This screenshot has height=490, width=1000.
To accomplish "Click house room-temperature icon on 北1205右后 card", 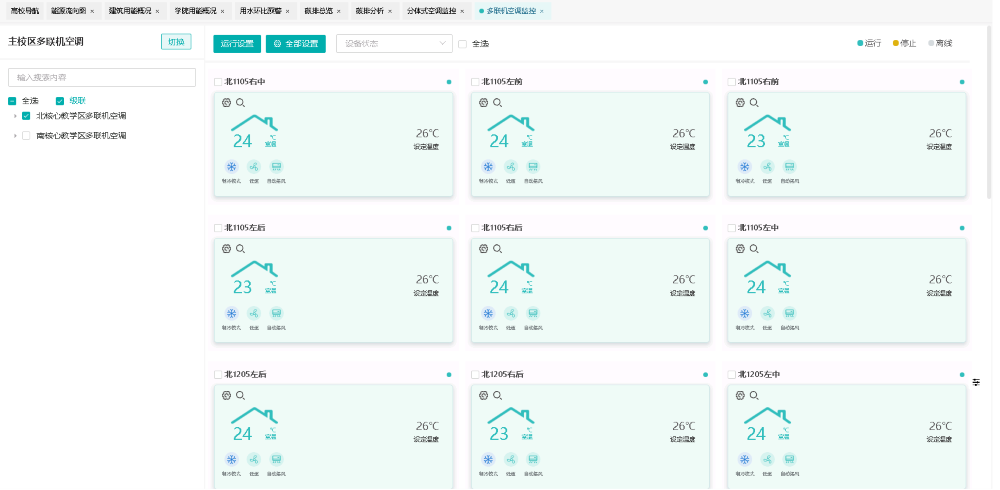I will pyautogui.click(x=511, y=416).
